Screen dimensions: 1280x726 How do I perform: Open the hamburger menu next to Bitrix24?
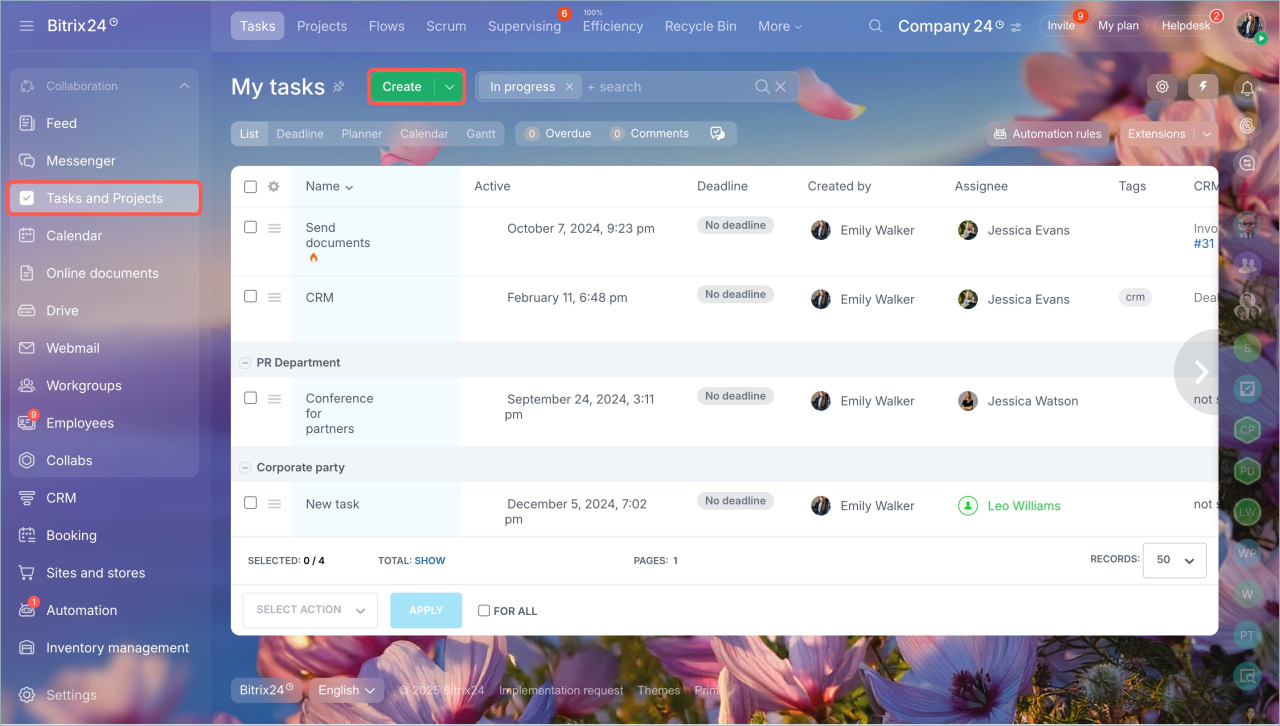(x=27, y=25)
